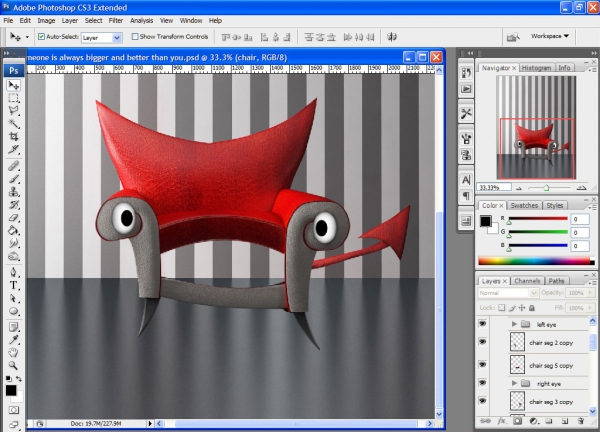Viewport: 600px width, 432px height.
Task: Open the Layer menu
Action: [x=70, y=21]
